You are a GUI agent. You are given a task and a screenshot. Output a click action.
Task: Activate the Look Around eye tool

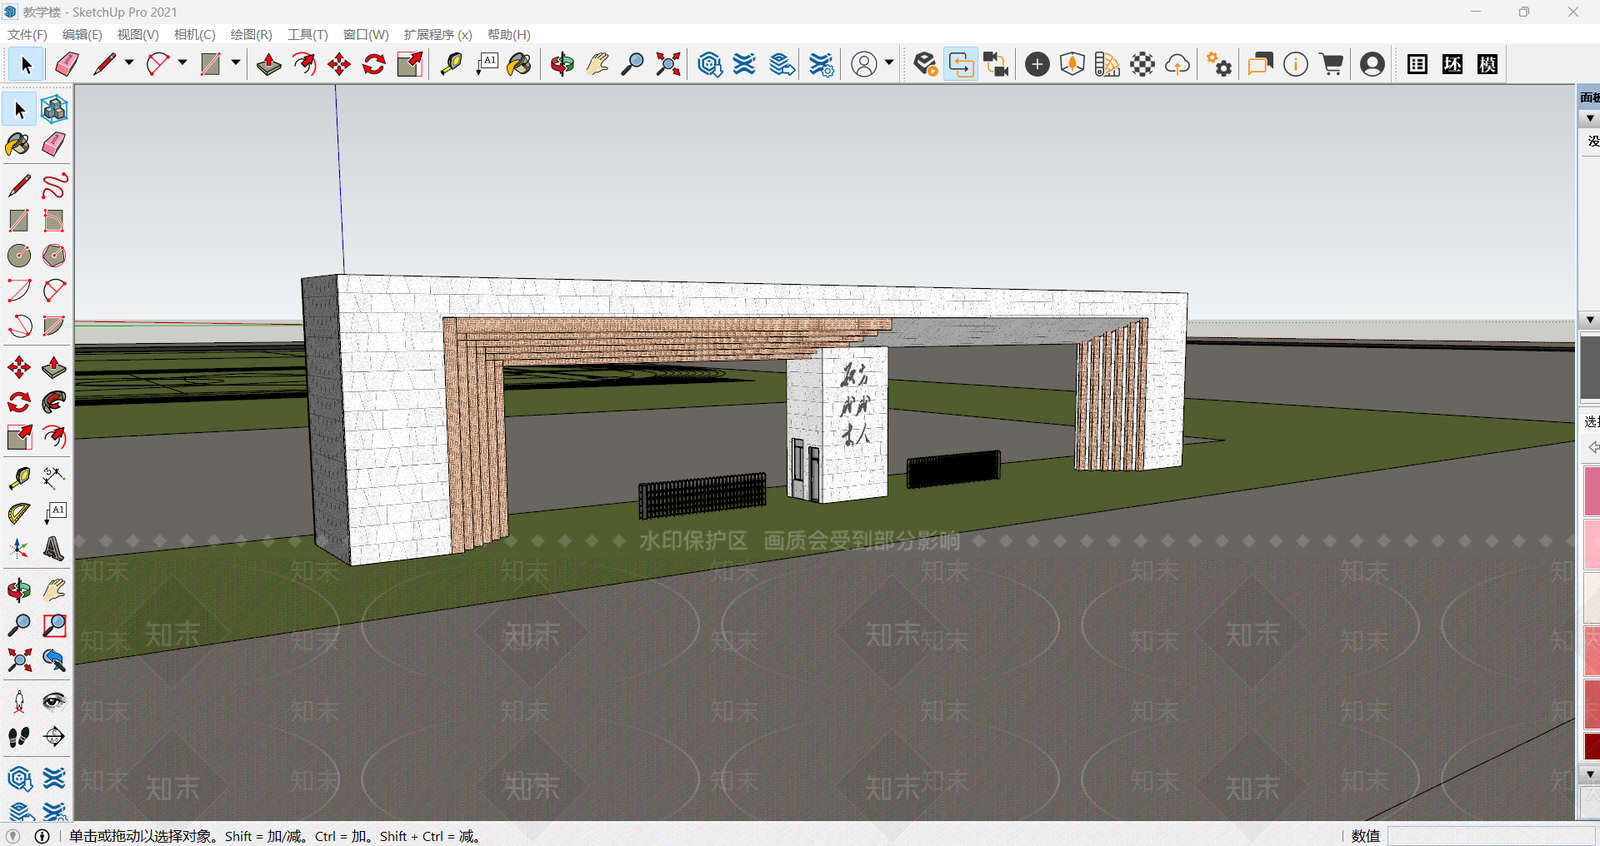[54, 701]
